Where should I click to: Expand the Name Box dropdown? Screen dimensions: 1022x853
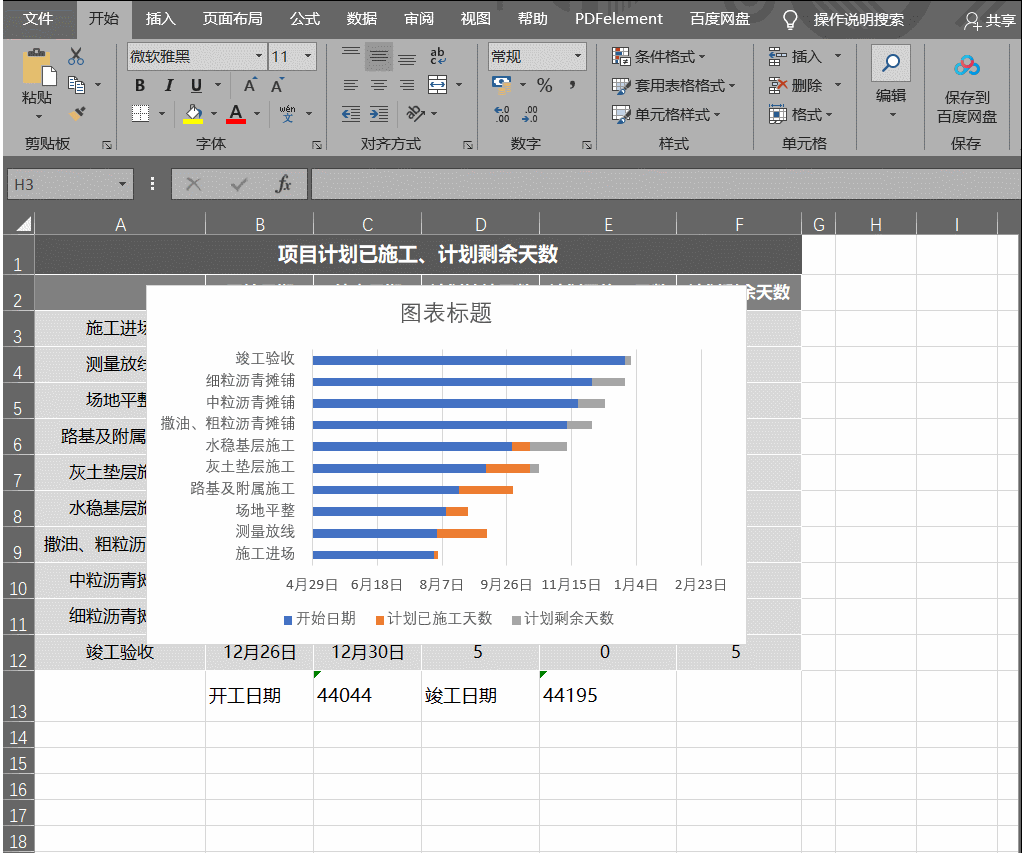tap(122, 184)
